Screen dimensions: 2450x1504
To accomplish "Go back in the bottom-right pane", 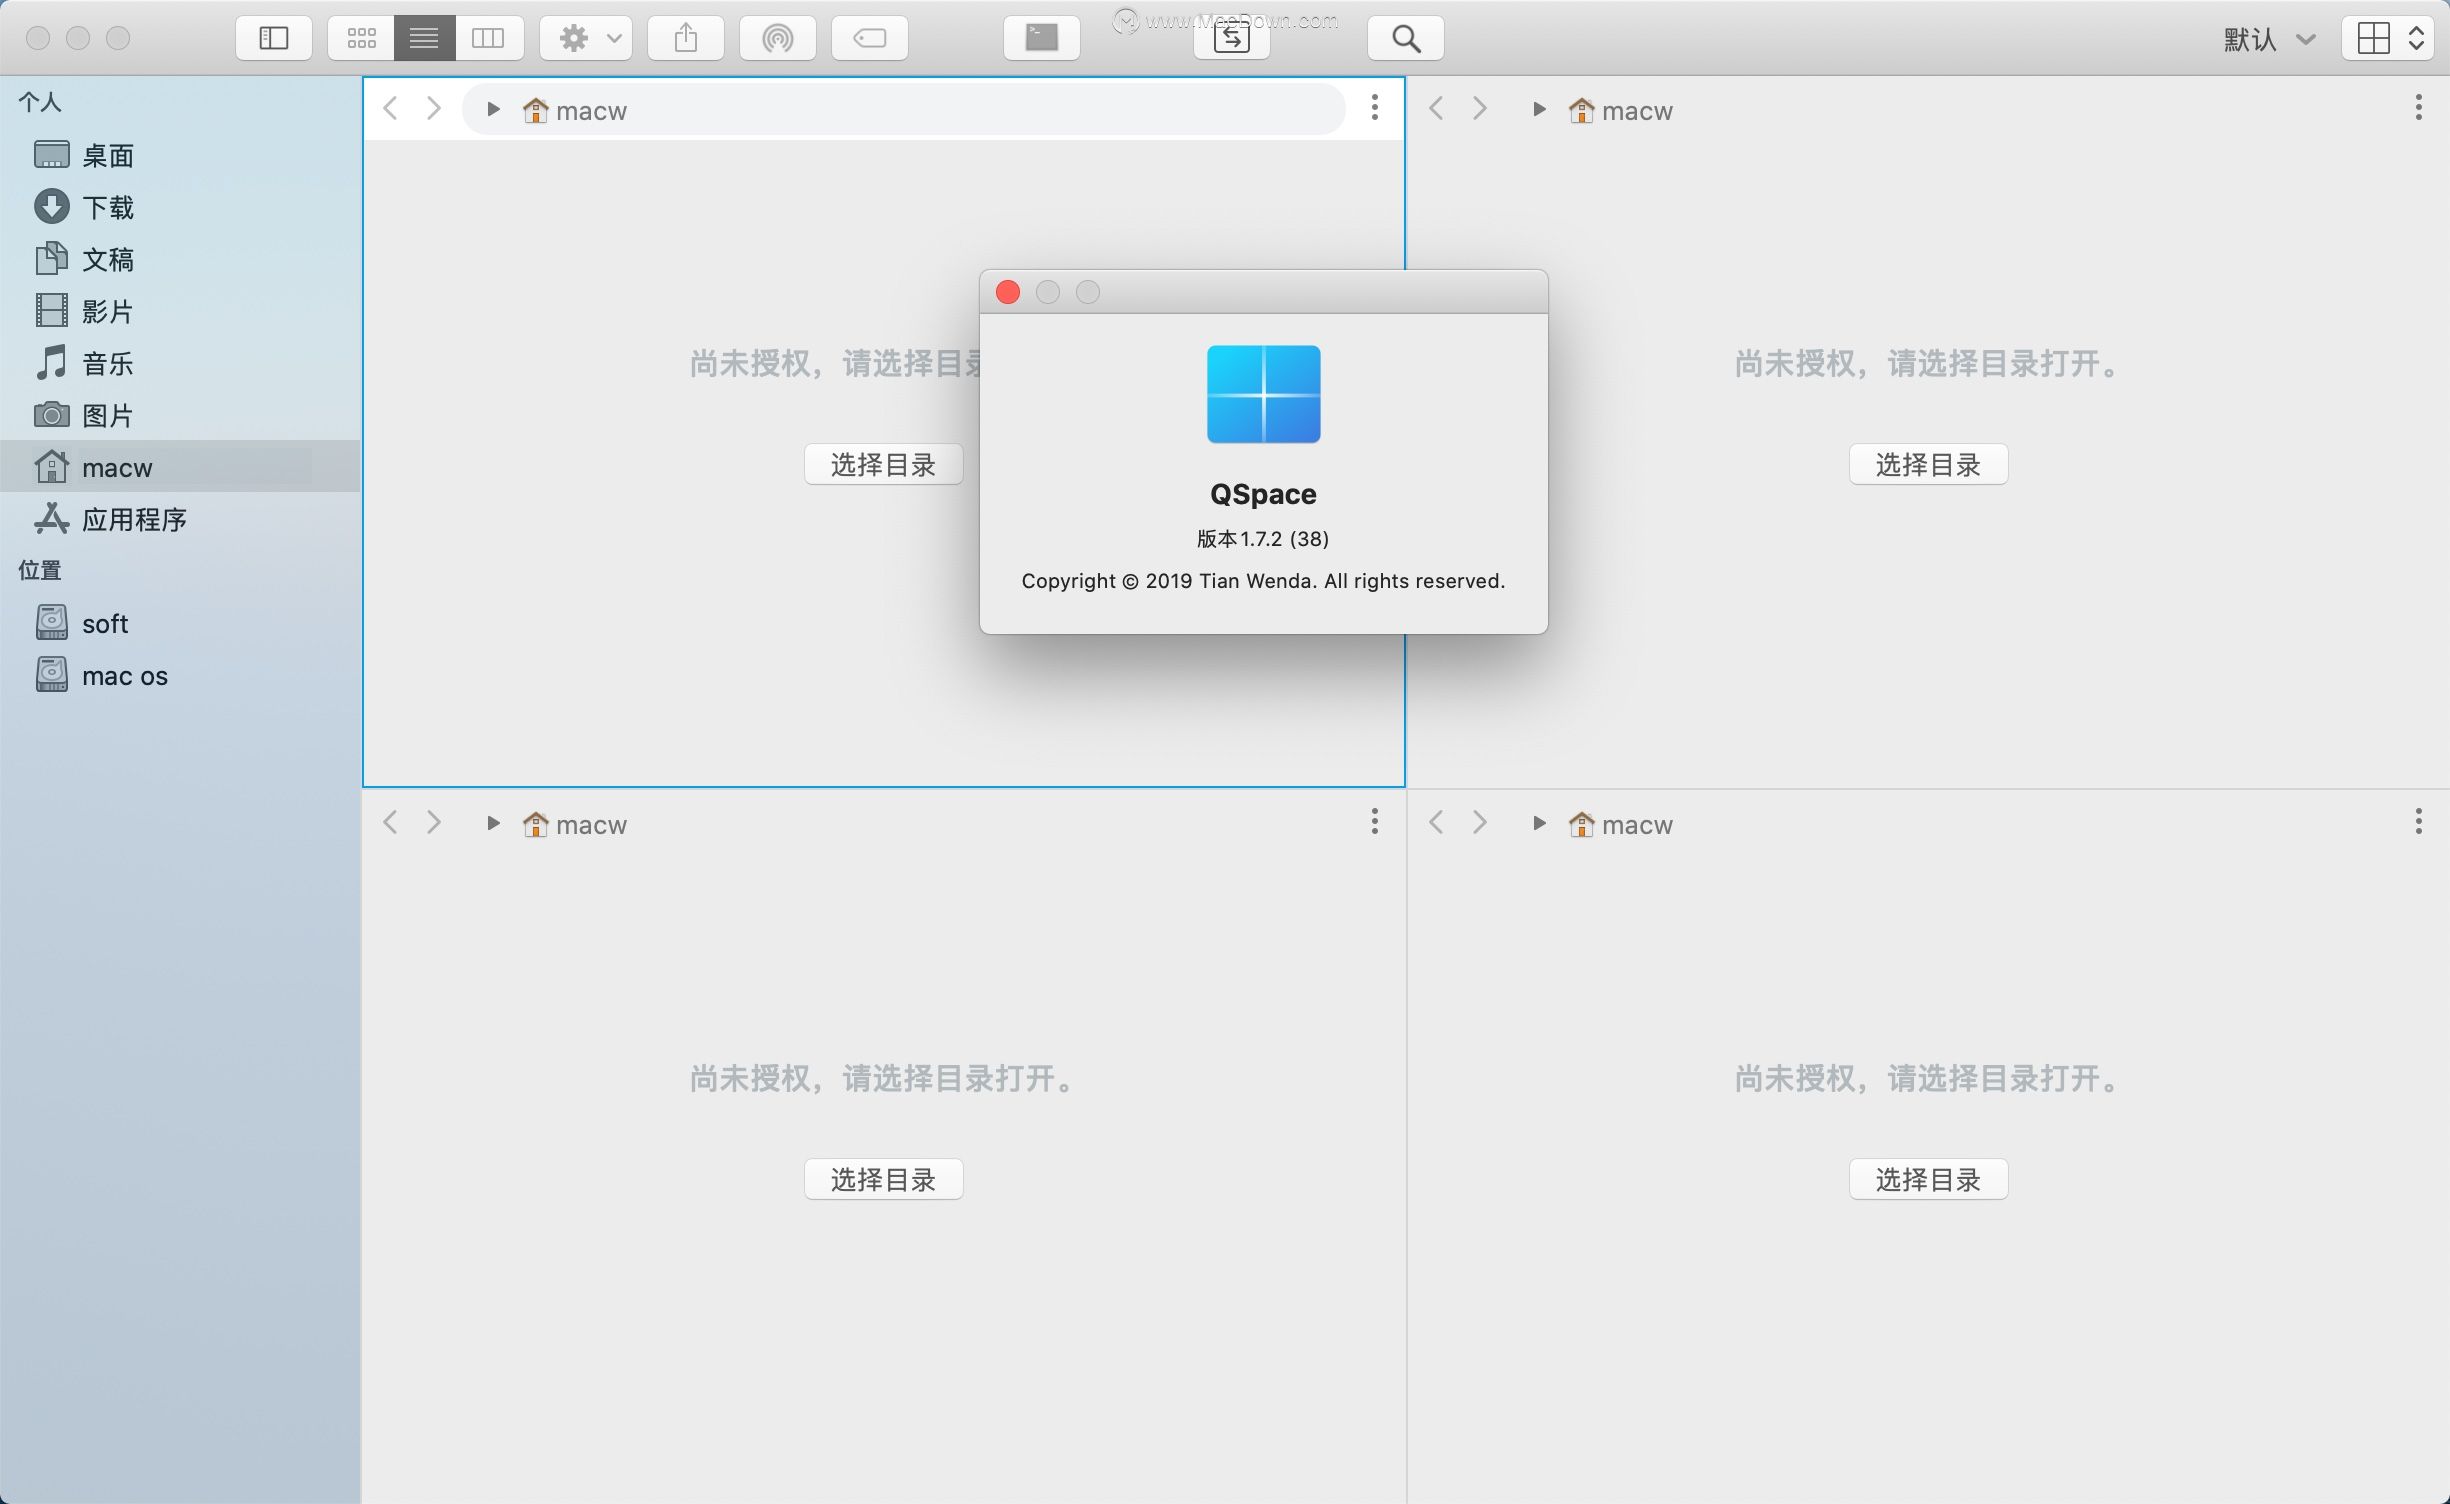I will point(1437,822).
